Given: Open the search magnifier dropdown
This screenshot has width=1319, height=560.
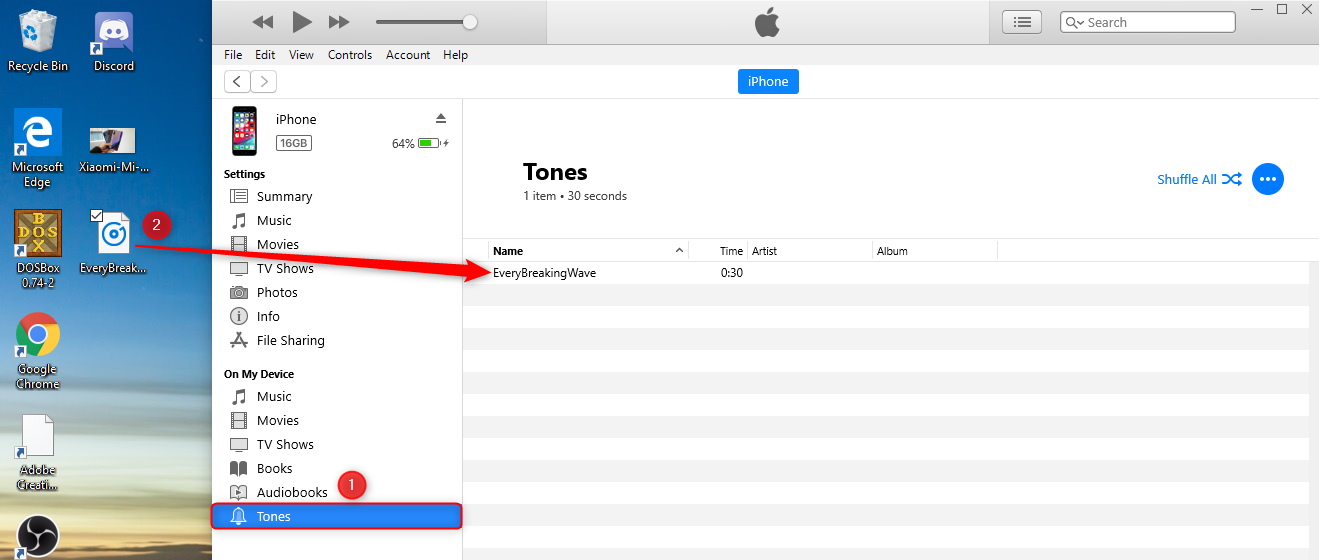Looking at the screenshot, I should [1075, 22].
